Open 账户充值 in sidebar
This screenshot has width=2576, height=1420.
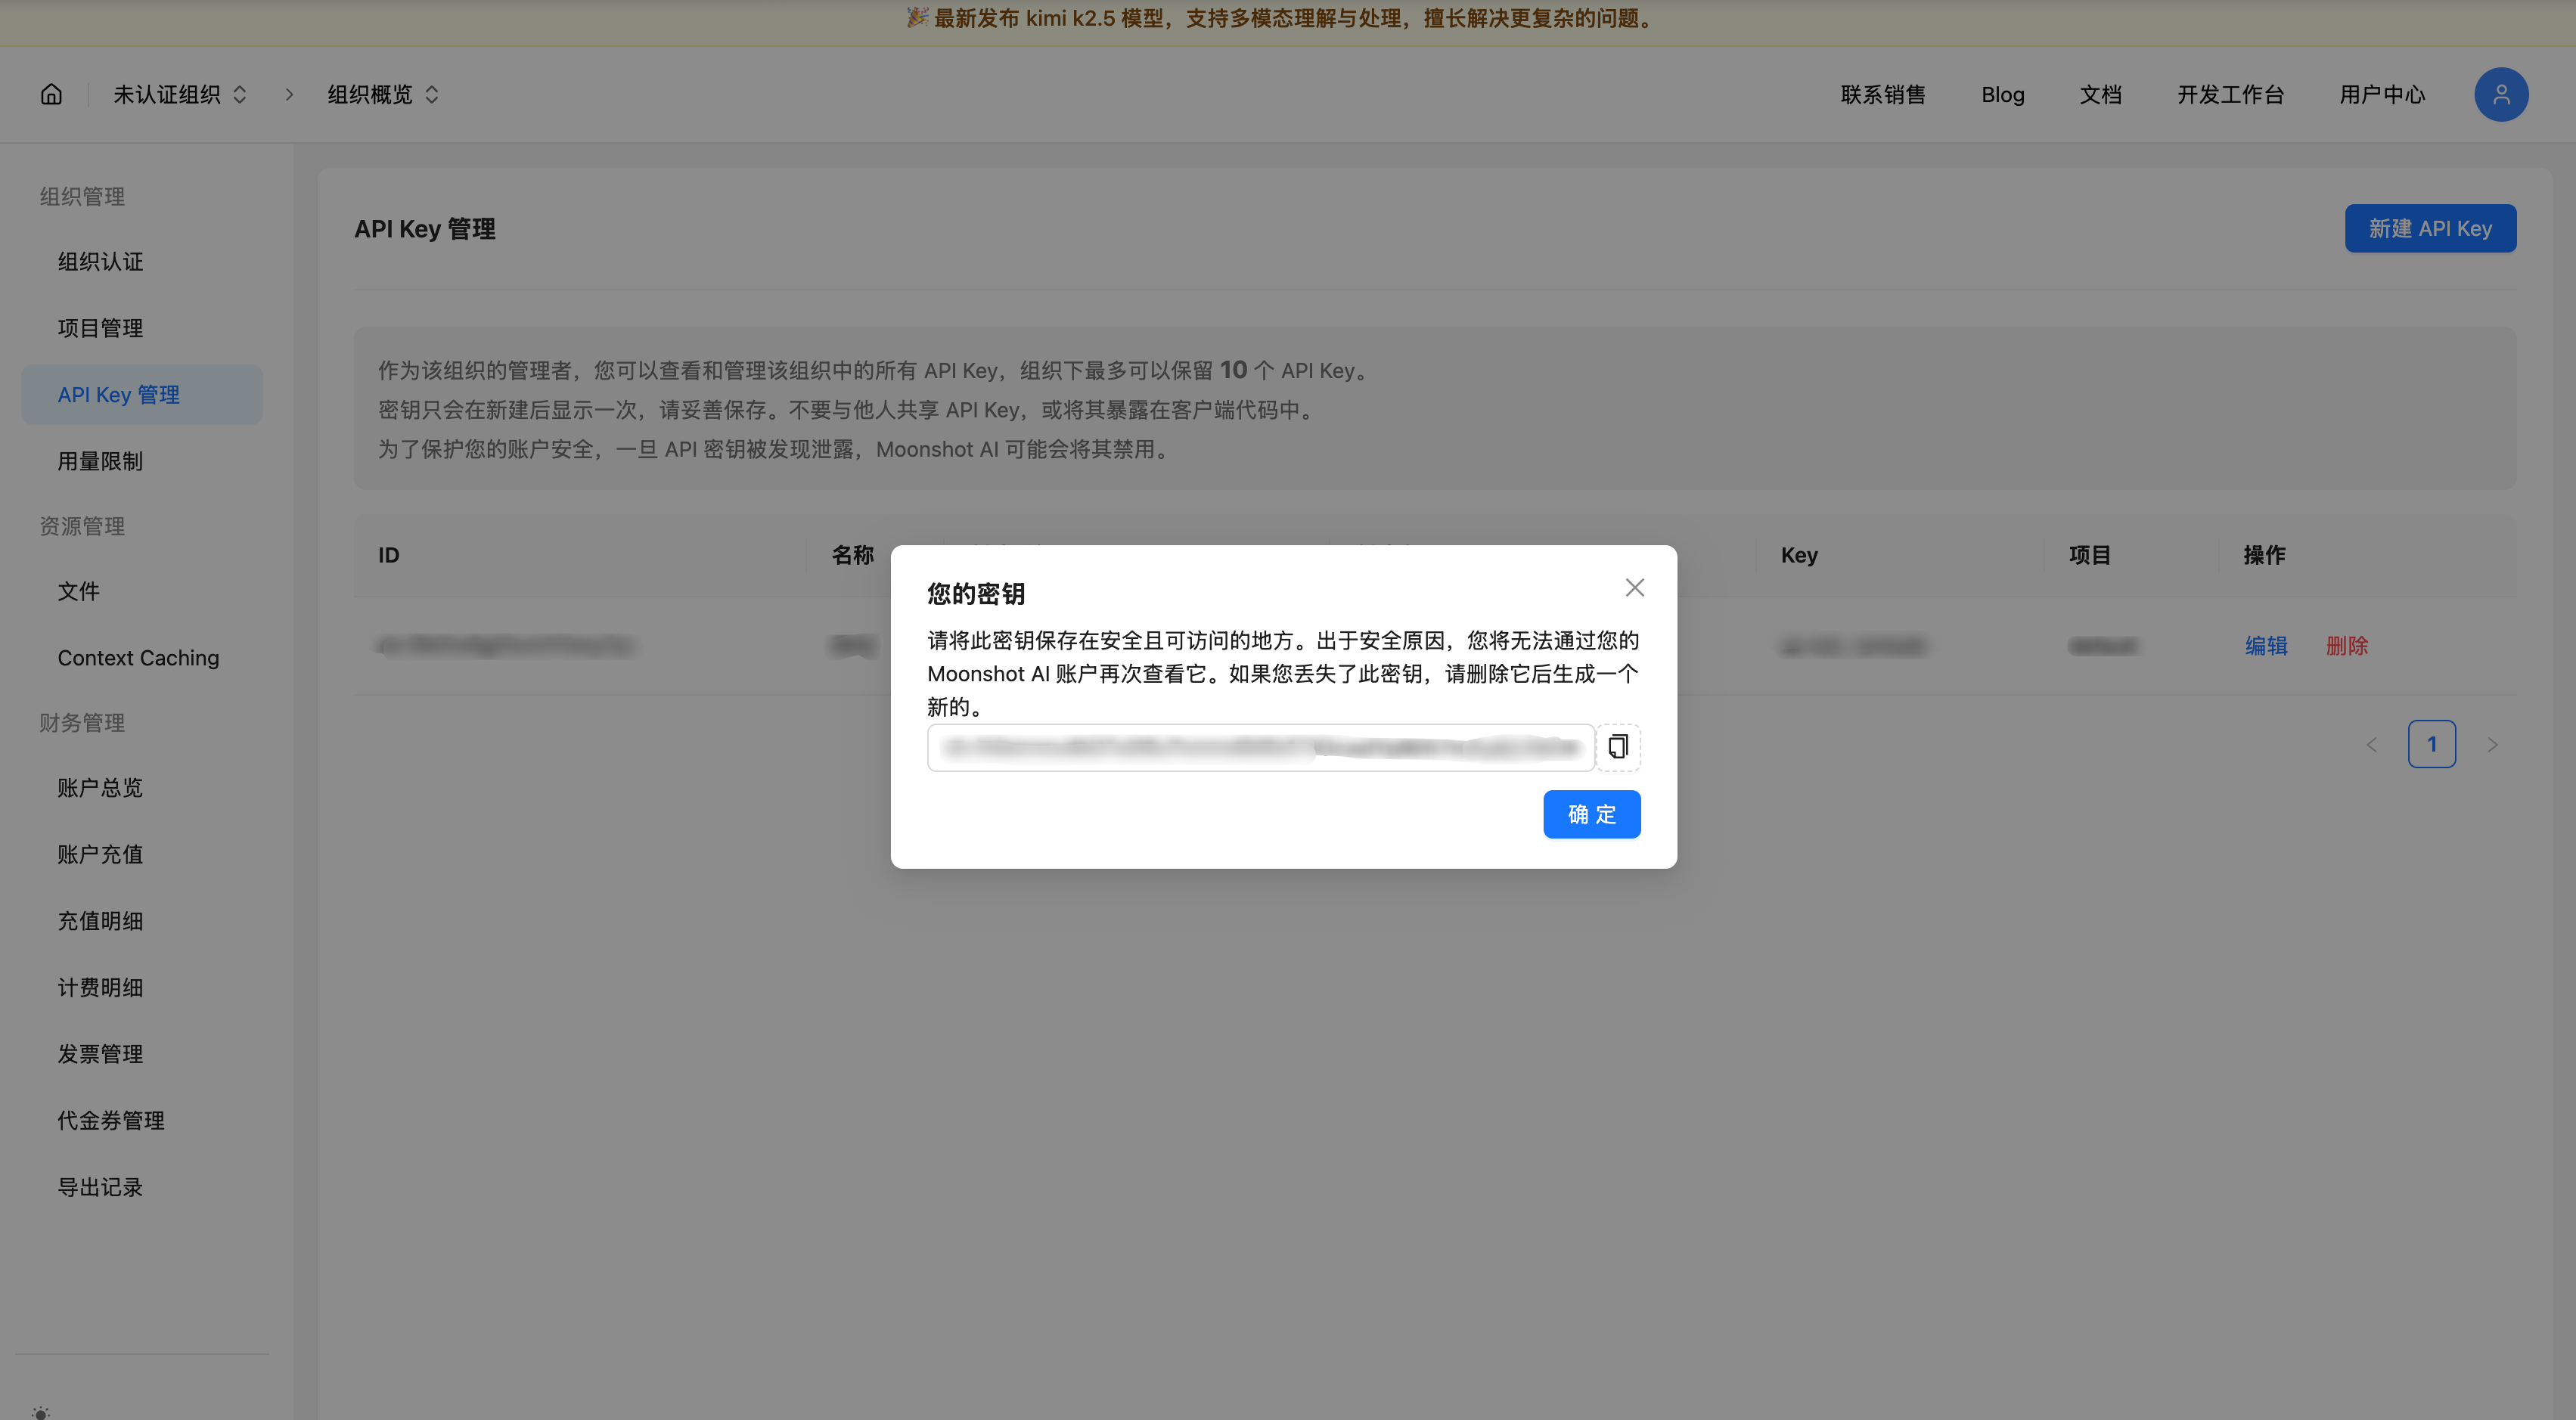tap(100, 854)
